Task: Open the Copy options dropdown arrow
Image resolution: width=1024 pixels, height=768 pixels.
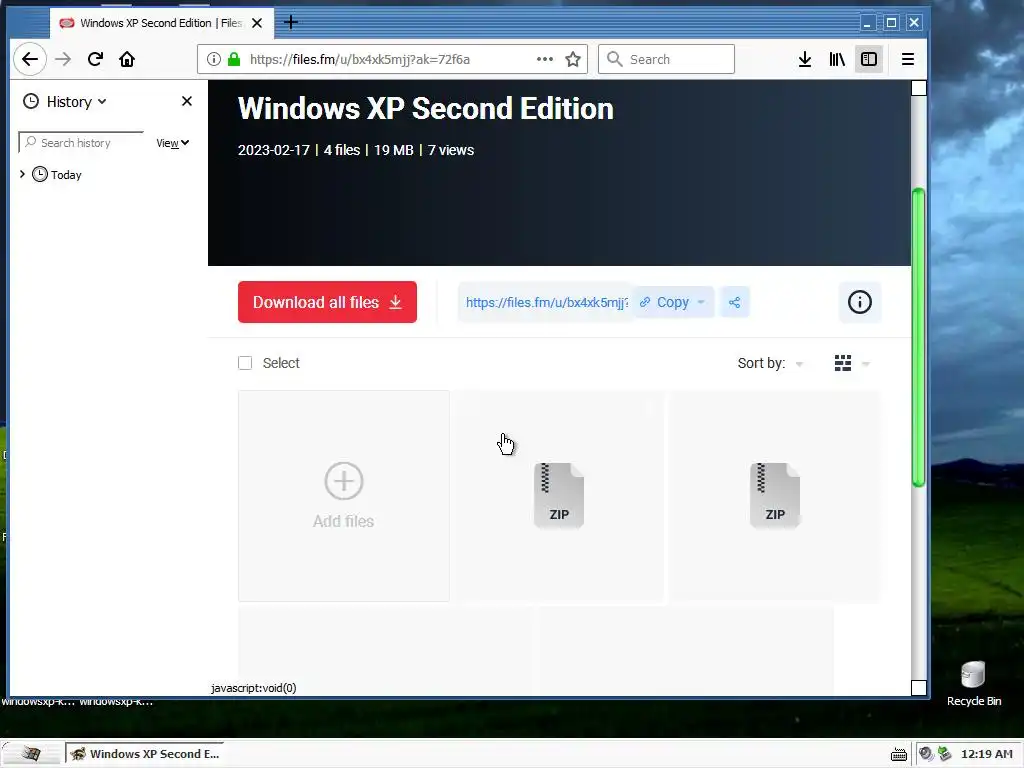Action: pyautogui.click(x=701, y=302)
